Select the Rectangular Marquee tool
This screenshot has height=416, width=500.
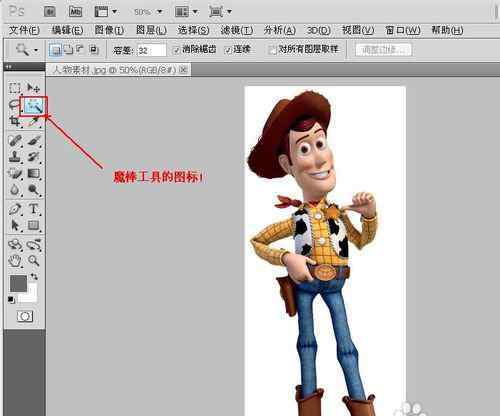15,88
